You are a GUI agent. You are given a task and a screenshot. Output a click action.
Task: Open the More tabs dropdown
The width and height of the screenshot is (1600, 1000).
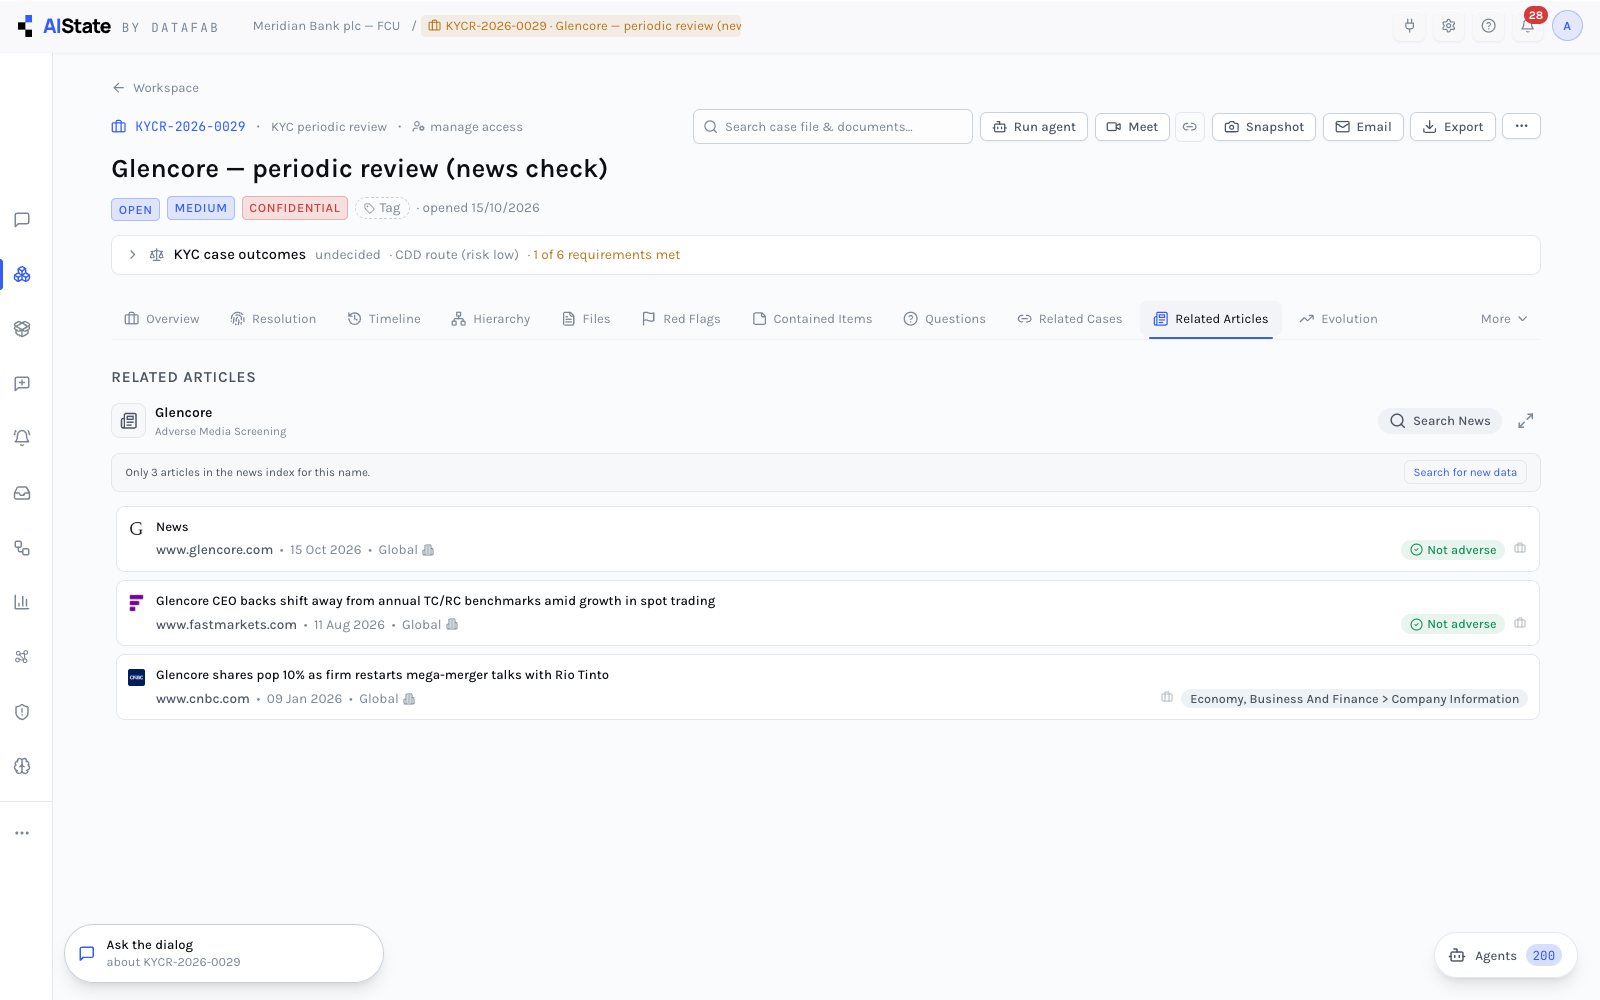pyautogui.click(x=1504, y=319)
